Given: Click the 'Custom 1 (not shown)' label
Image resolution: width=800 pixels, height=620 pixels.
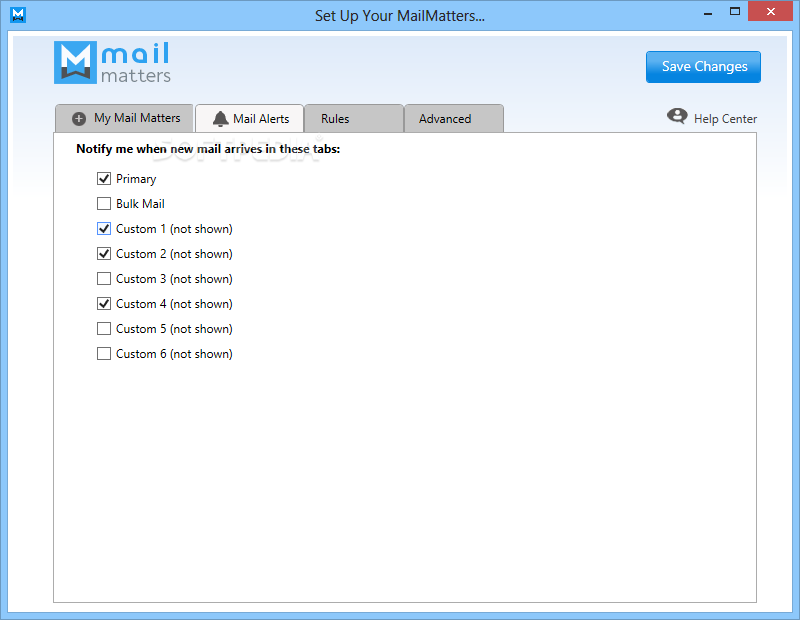Looking at the screenshot, I should (x=174, y=229).
